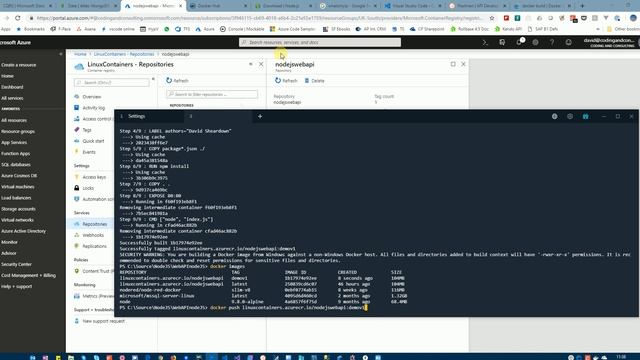Open Storage accounts in sidebar
The height and width of the screenshot is (360, 640).
point(18,209)
